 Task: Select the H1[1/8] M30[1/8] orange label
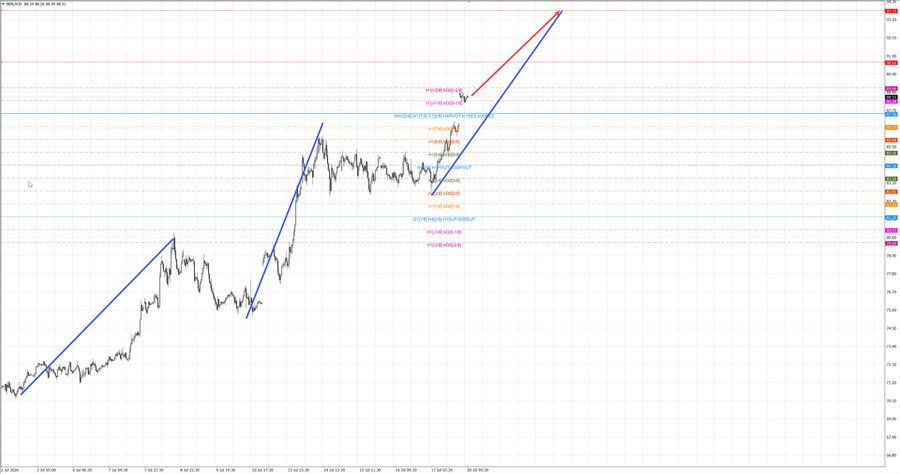click(444, 206)
